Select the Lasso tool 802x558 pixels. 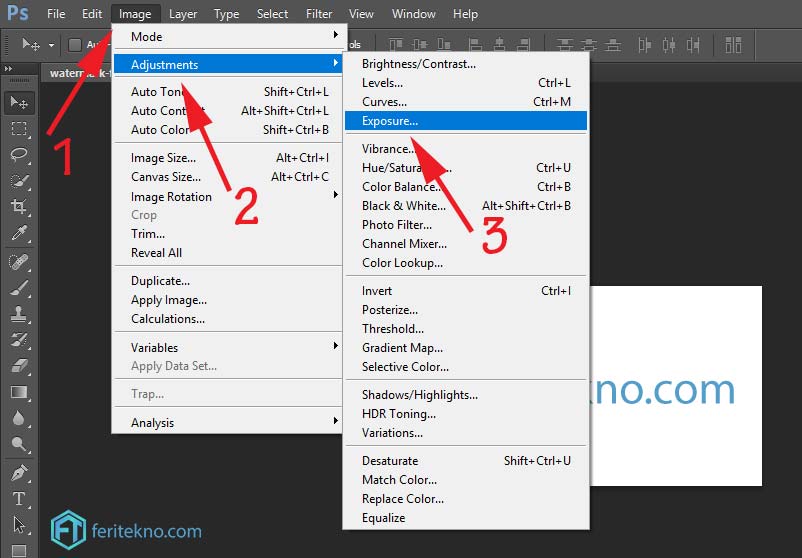click(19, 154)
